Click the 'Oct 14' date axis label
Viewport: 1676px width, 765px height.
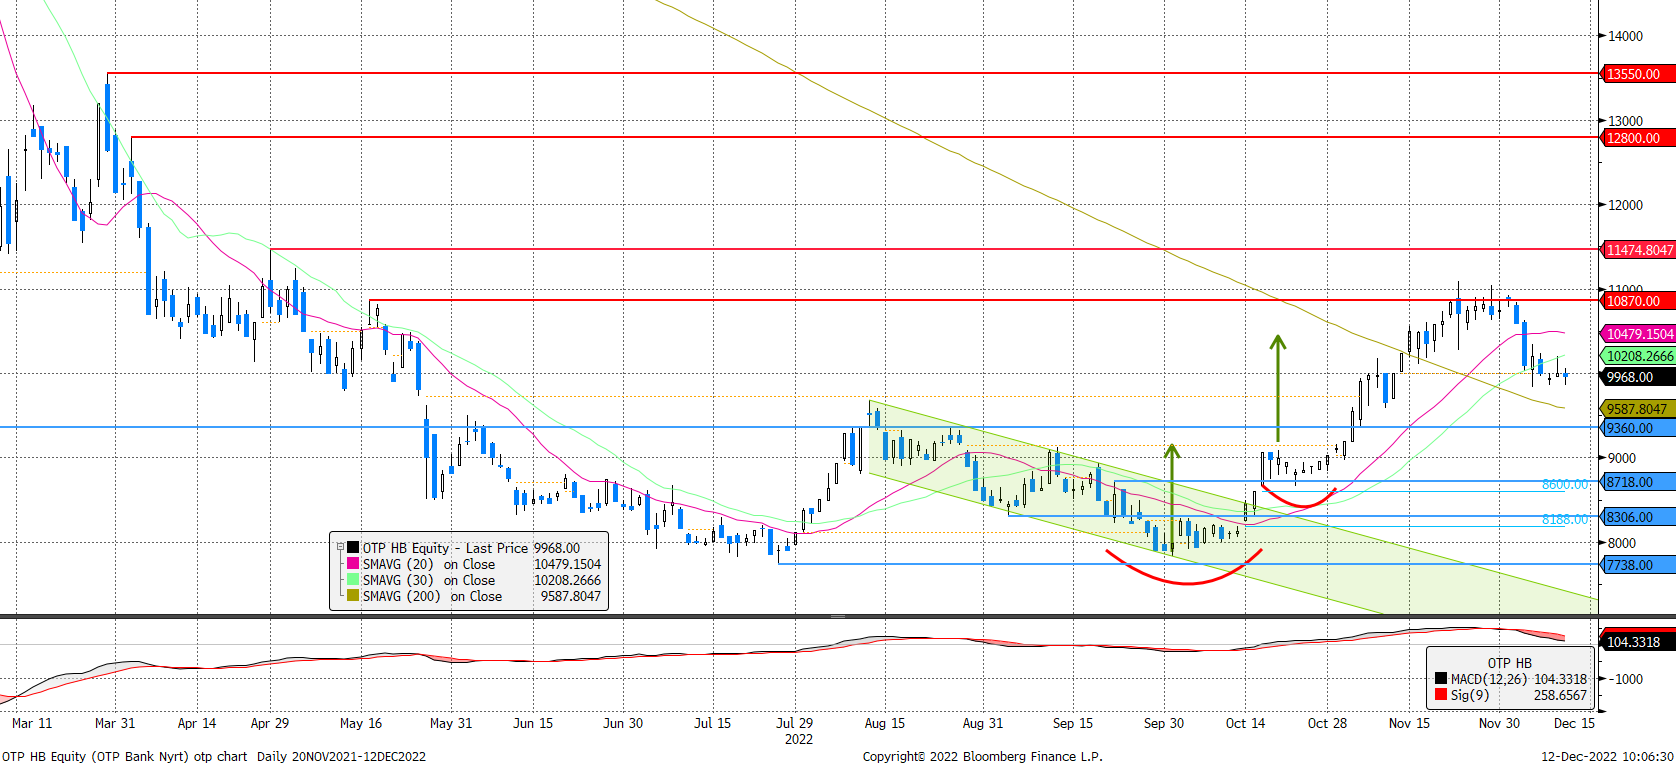coord(1246,723)
